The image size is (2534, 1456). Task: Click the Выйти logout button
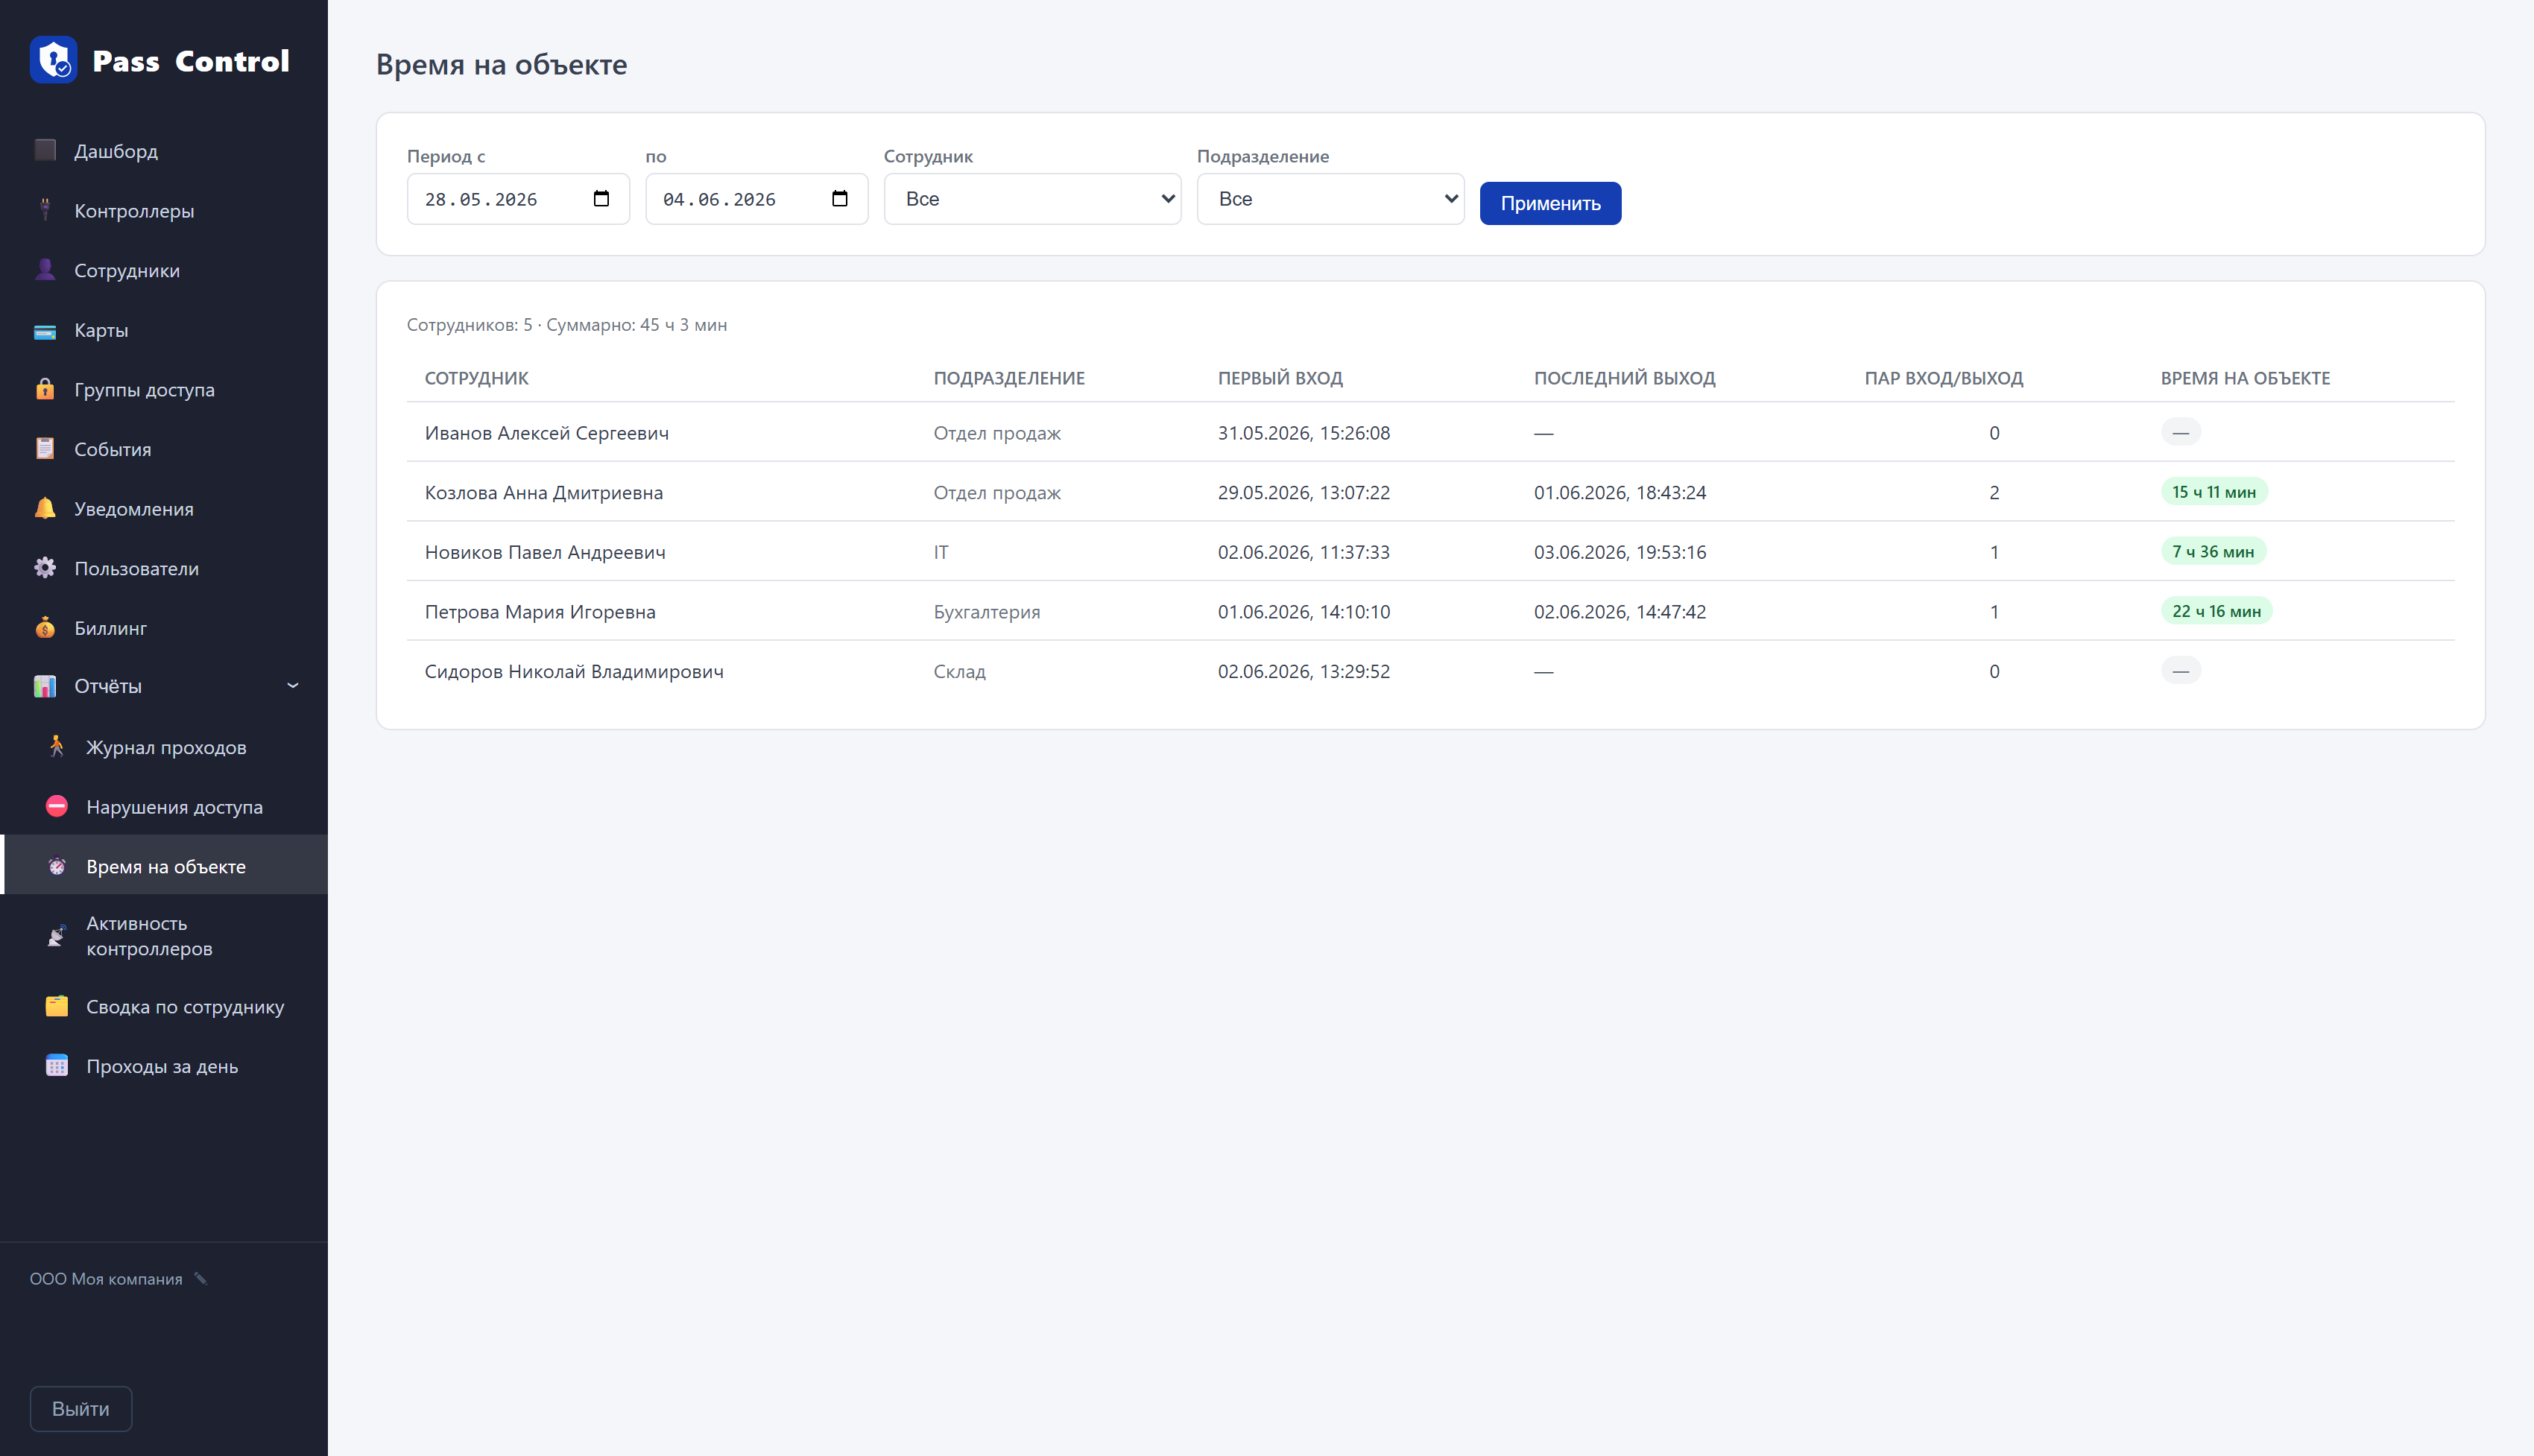coord(81,1408)
